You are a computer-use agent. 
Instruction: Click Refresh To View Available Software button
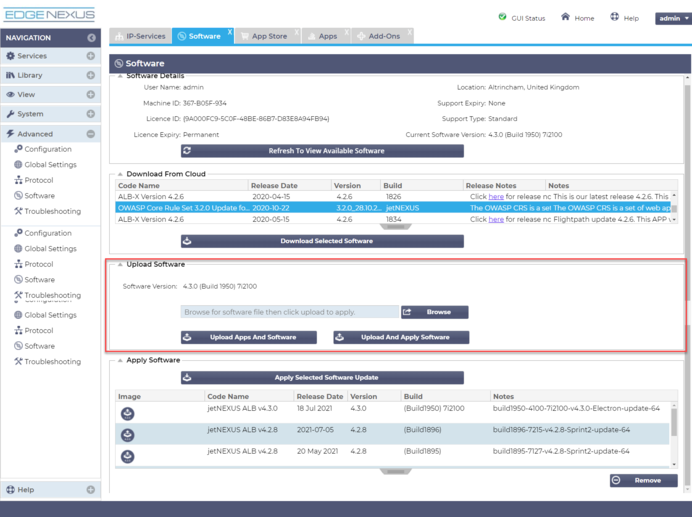point(322,151)
